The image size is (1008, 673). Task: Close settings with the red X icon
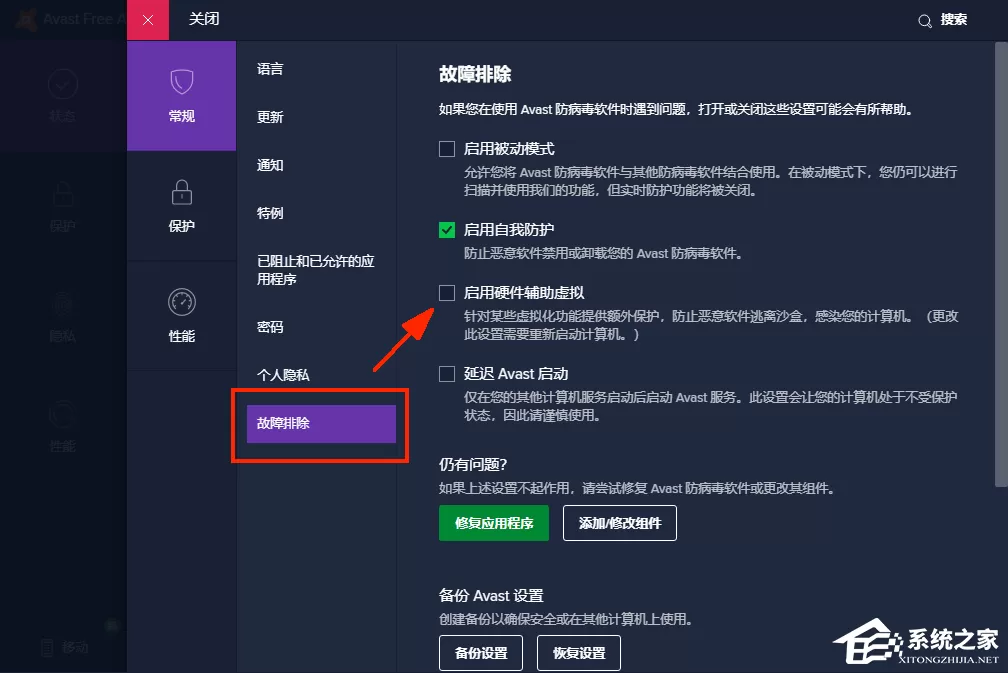tap(148, 20)
